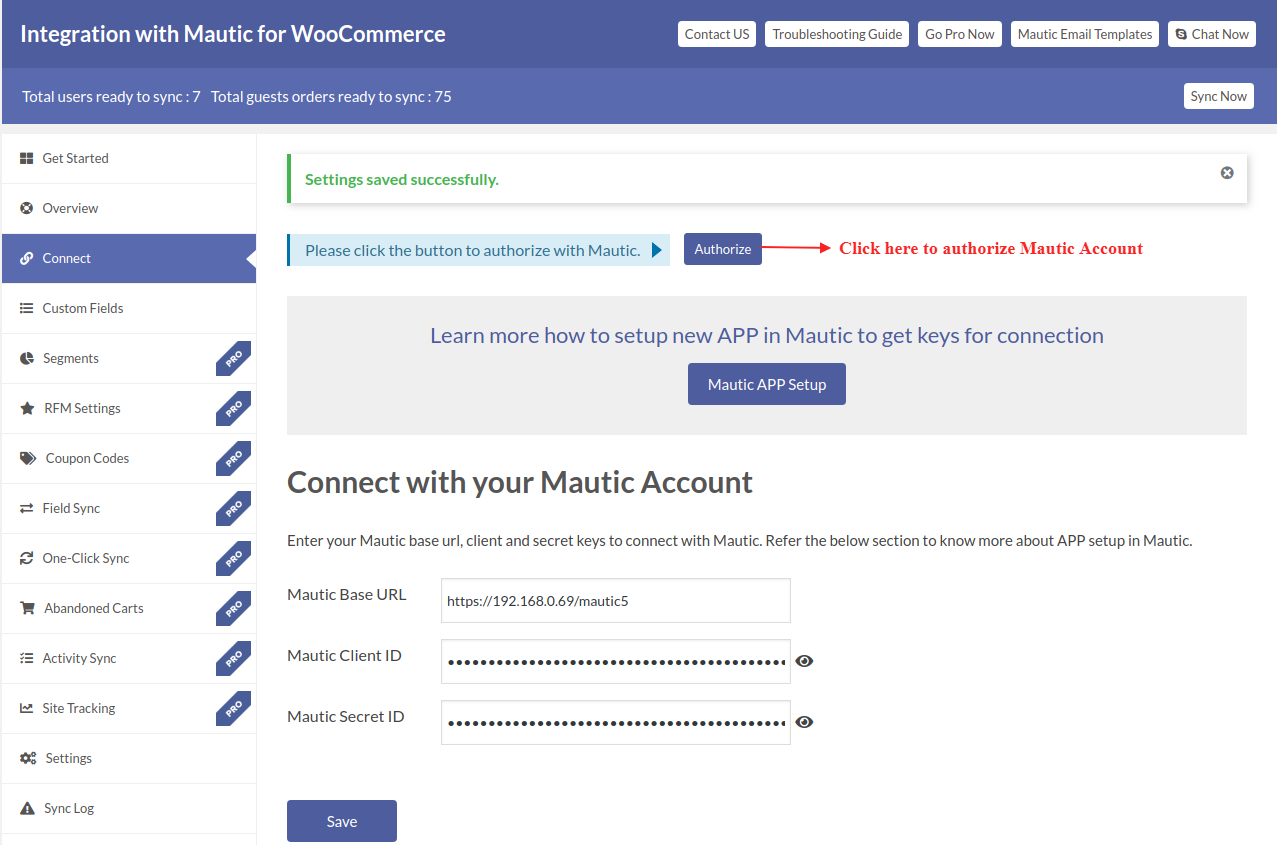Save the Mautic connection settings
Image resolution: width=1277 pixels, height=845 pixels.
(x=342, y=821)
